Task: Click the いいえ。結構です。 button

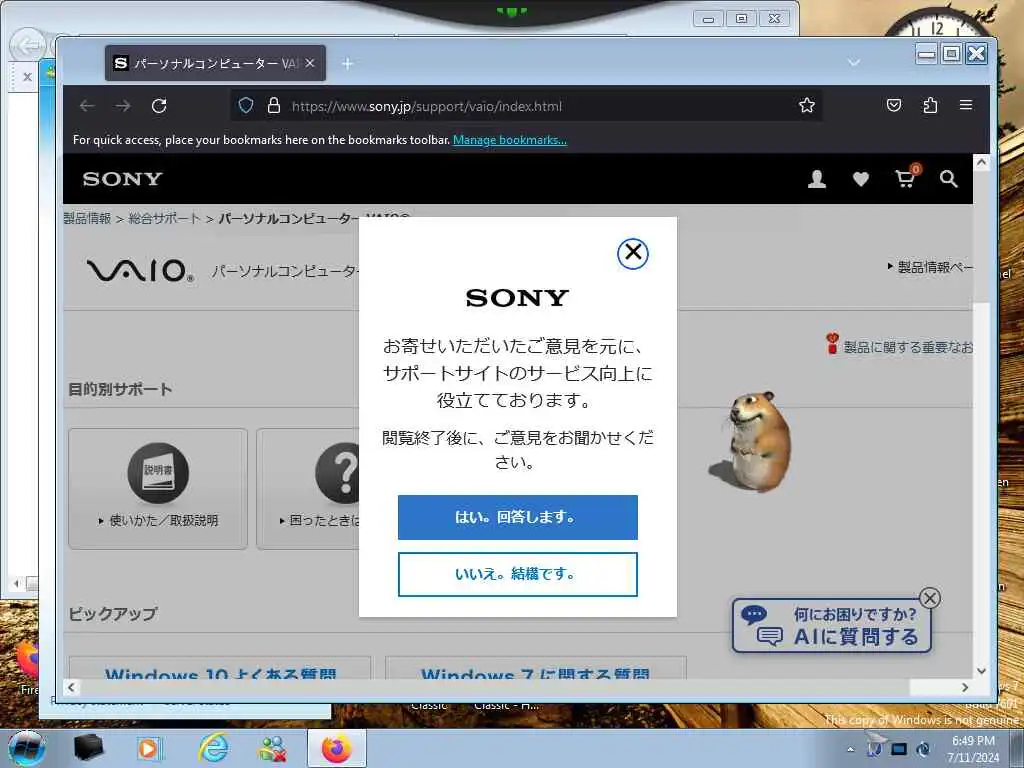Action: tap(517, 574)
